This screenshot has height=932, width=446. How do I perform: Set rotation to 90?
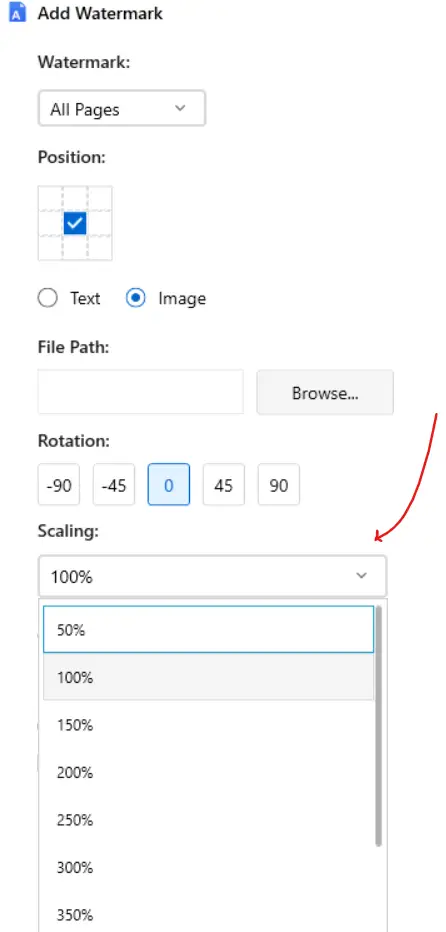coord(278,485)
